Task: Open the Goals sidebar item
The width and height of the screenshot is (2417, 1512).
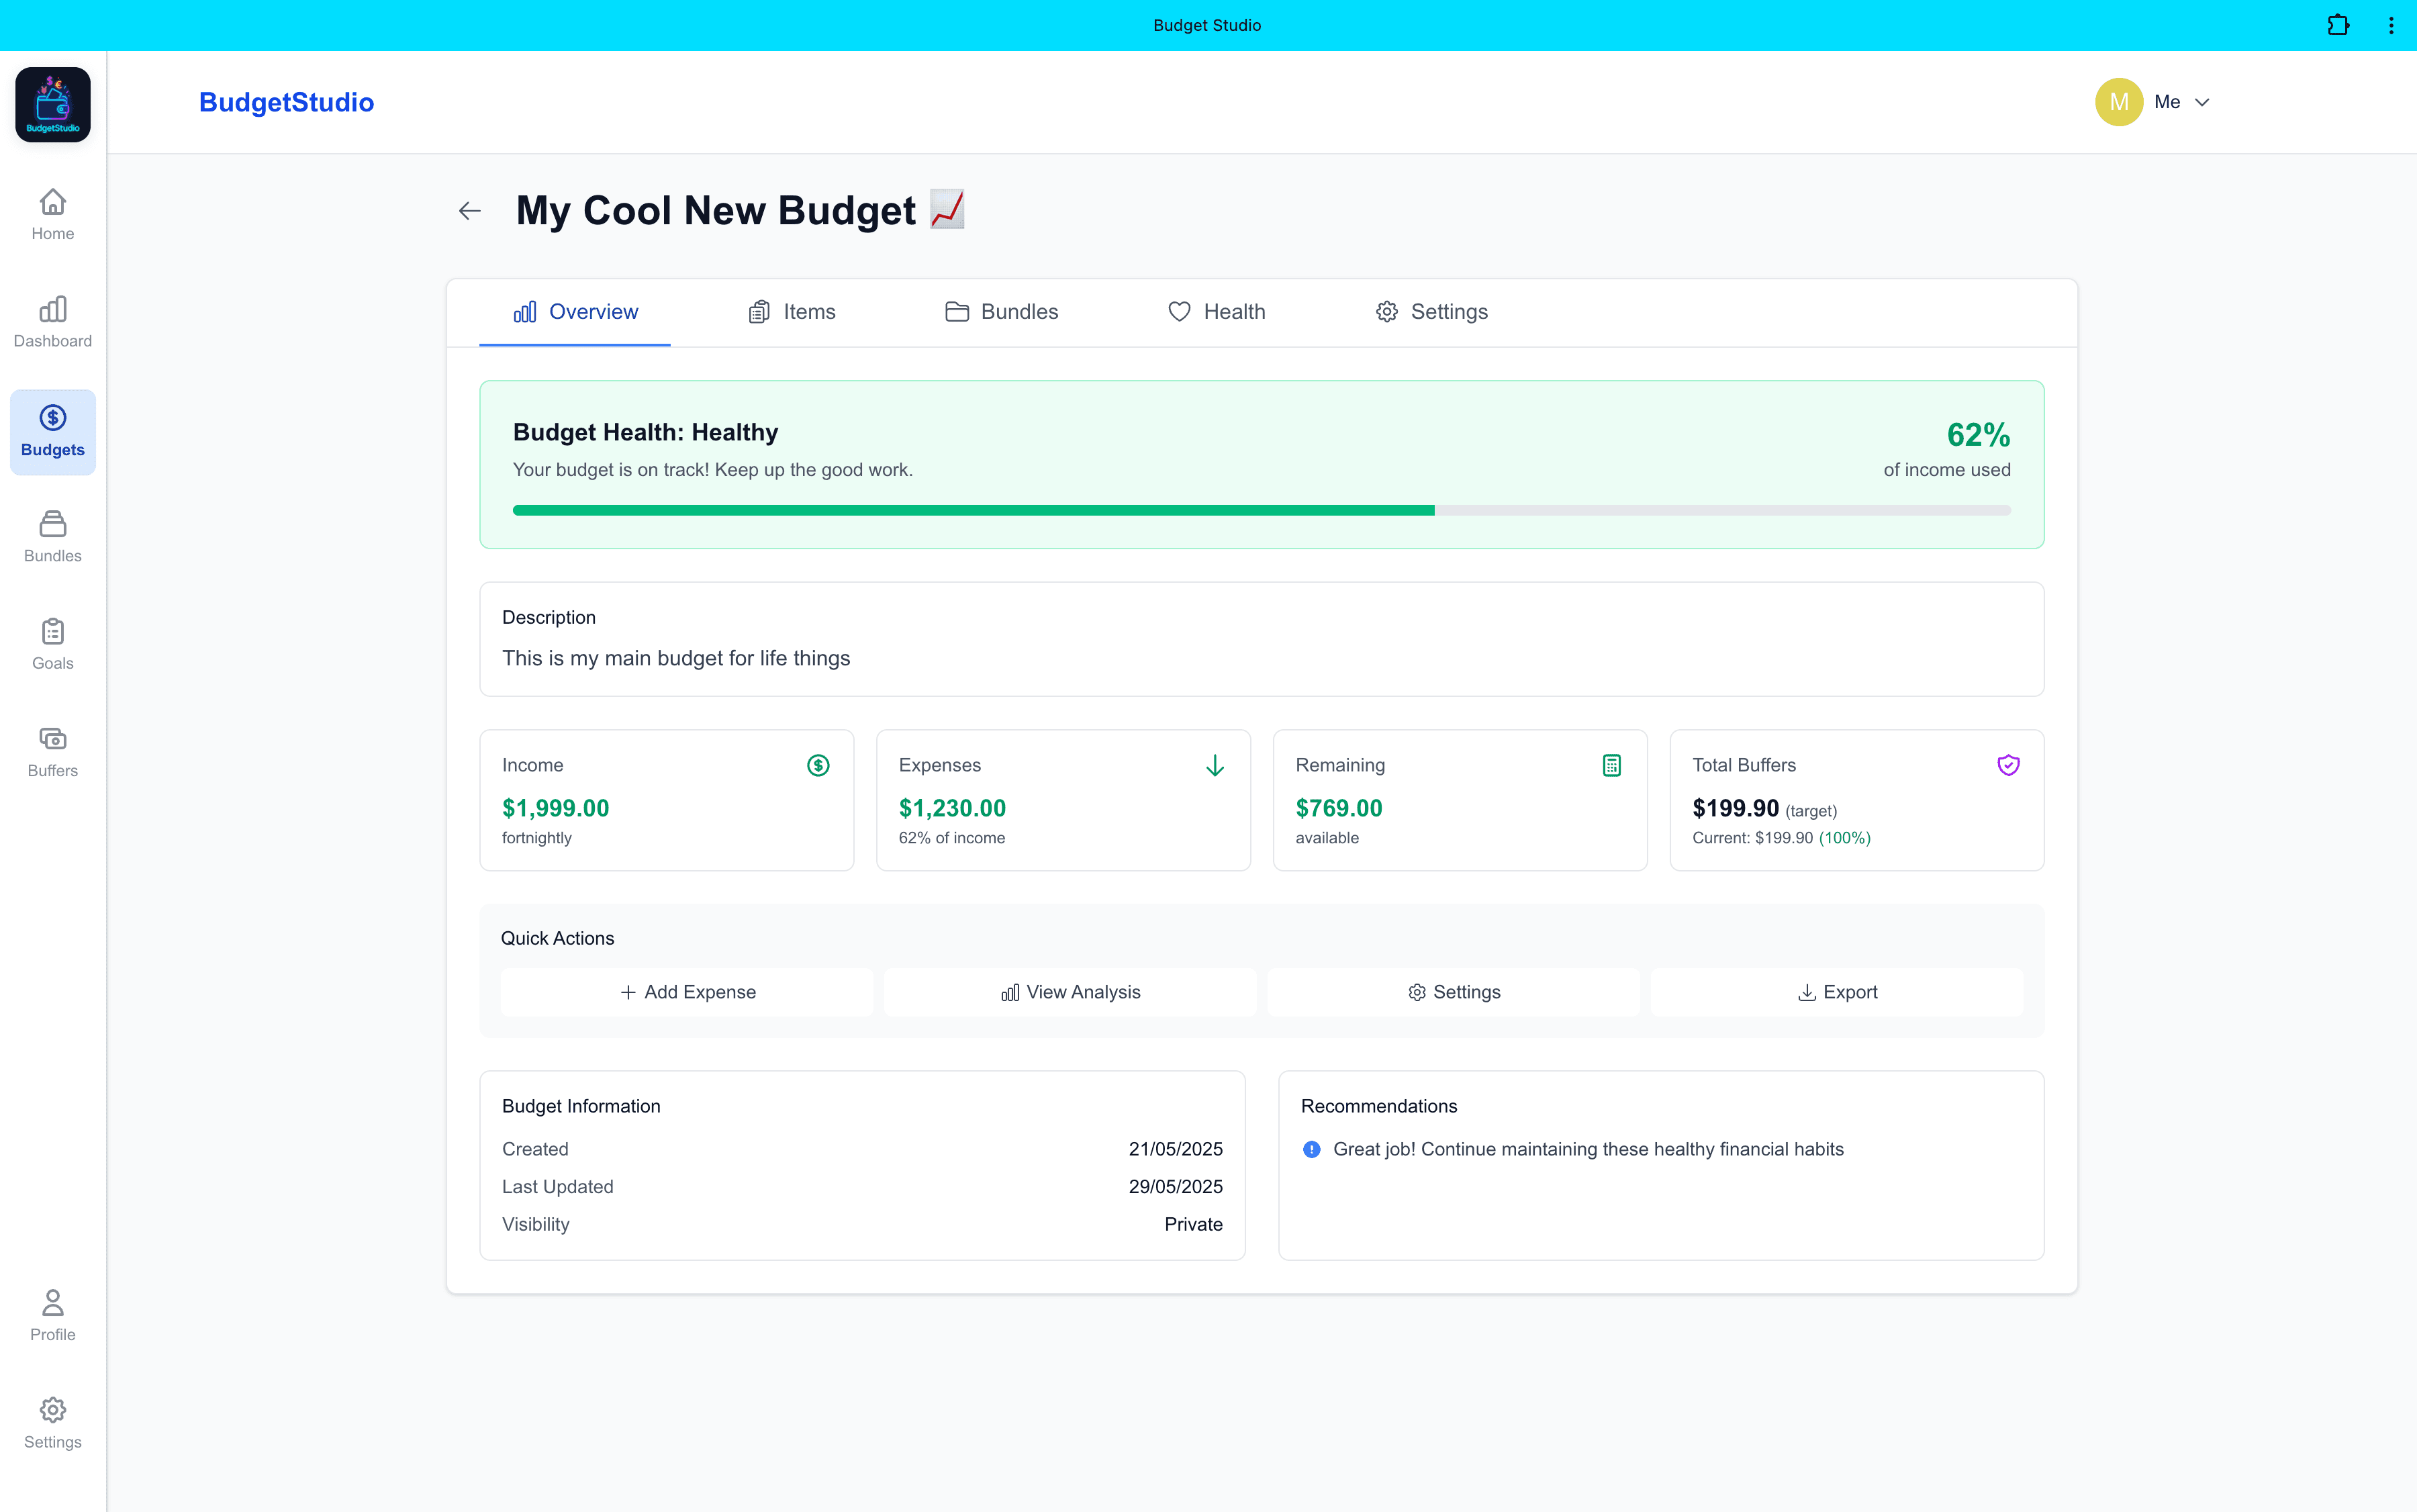Action: tap(53, 644)
